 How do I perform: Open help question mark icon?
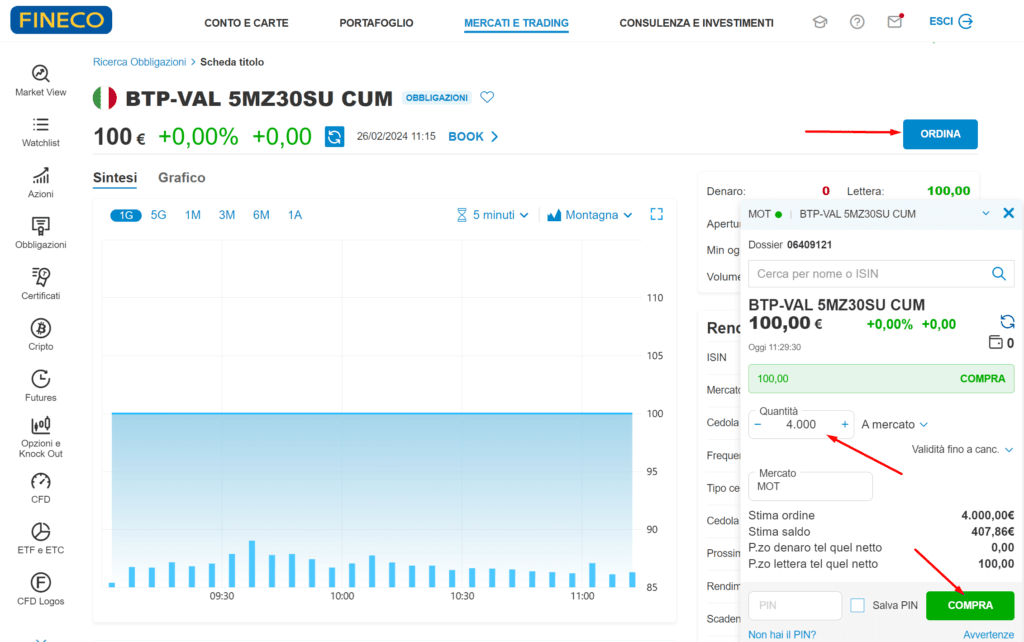pyautogui.click(x=857, y=22)
